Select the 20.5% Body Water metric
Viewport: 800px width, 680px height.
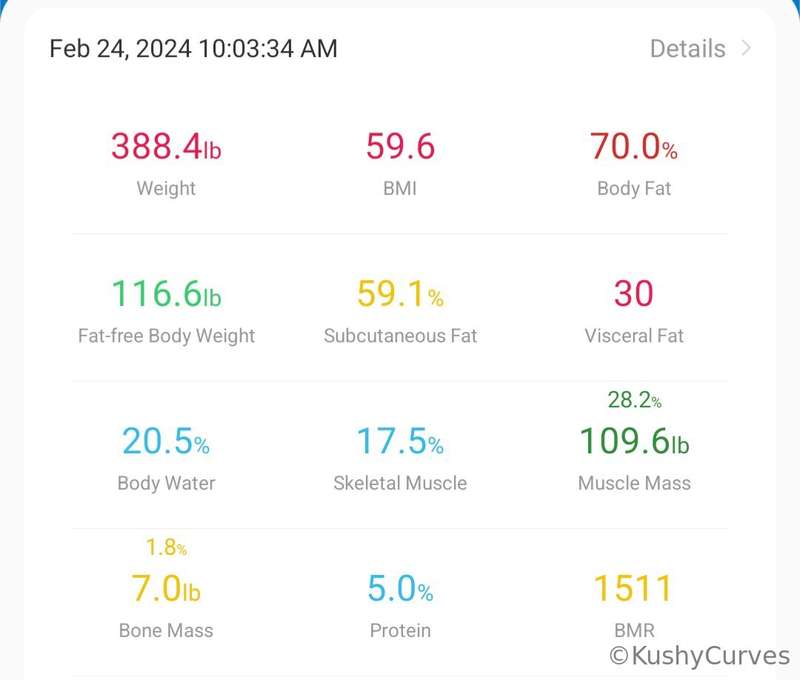(166, 458)
